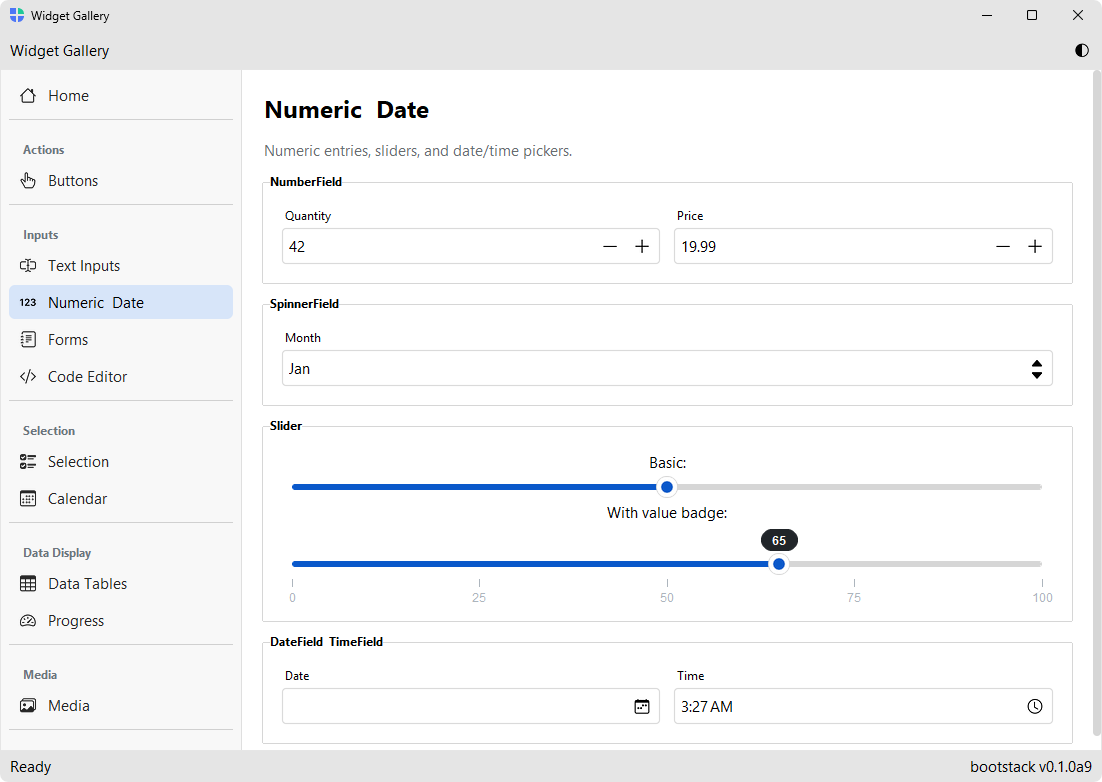The width and height of the screenshot is (1102, 782).
Task: Click the Month spinner down arrow
Action: point(1037,375)
